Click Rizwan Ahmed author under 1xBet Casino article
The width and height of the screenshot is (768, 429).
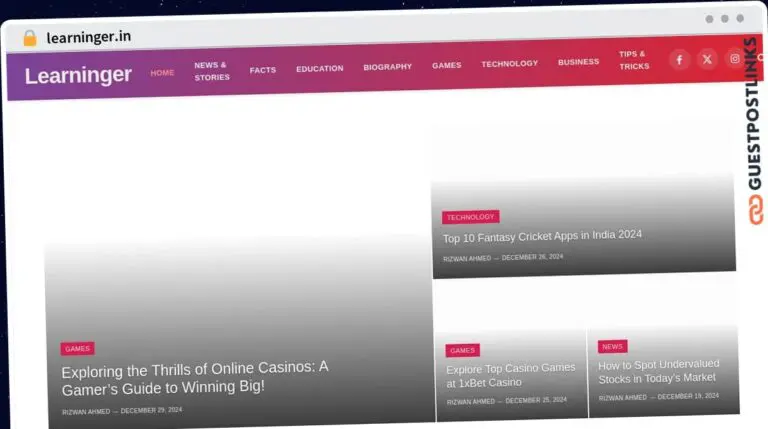471,402
